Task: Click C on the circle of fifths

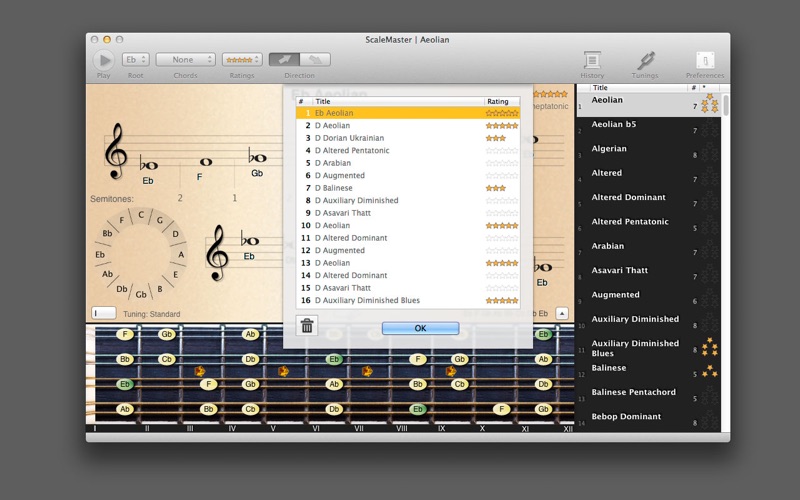Action: point(141,215)
